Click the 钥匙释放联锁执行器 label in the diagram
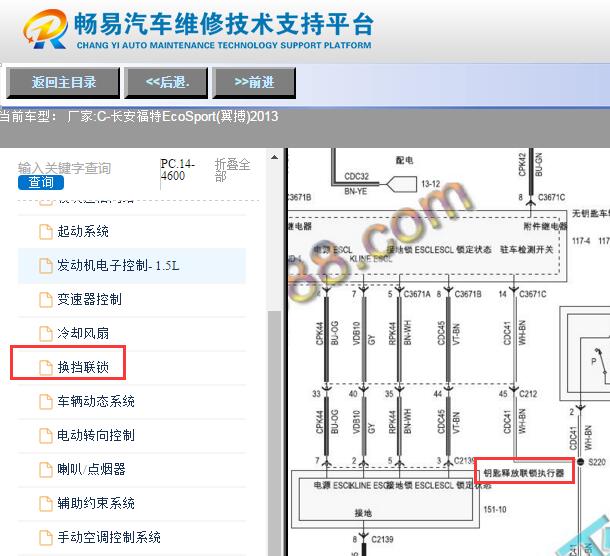Image resolution: width=610 pixels, height=556 pixels. (524, 473)
